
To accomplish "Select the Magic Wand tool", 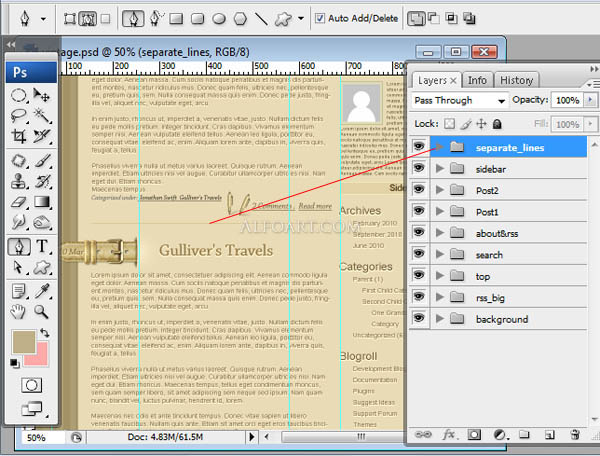I will 42,116.
